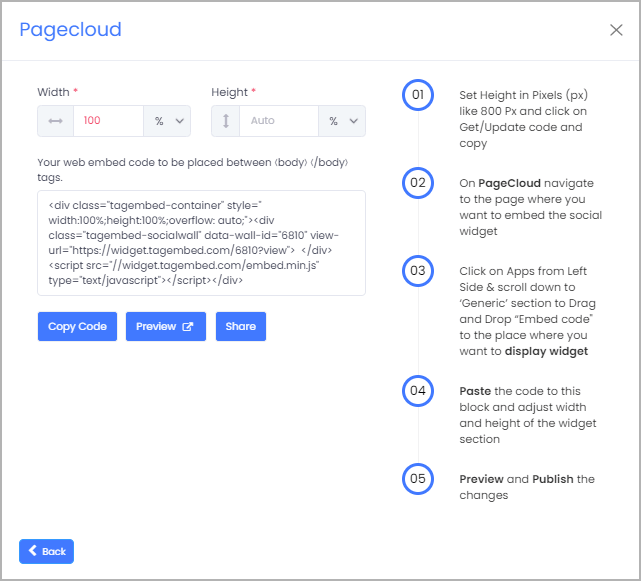Open the Height unit dropdown

(x=342, y=121)
